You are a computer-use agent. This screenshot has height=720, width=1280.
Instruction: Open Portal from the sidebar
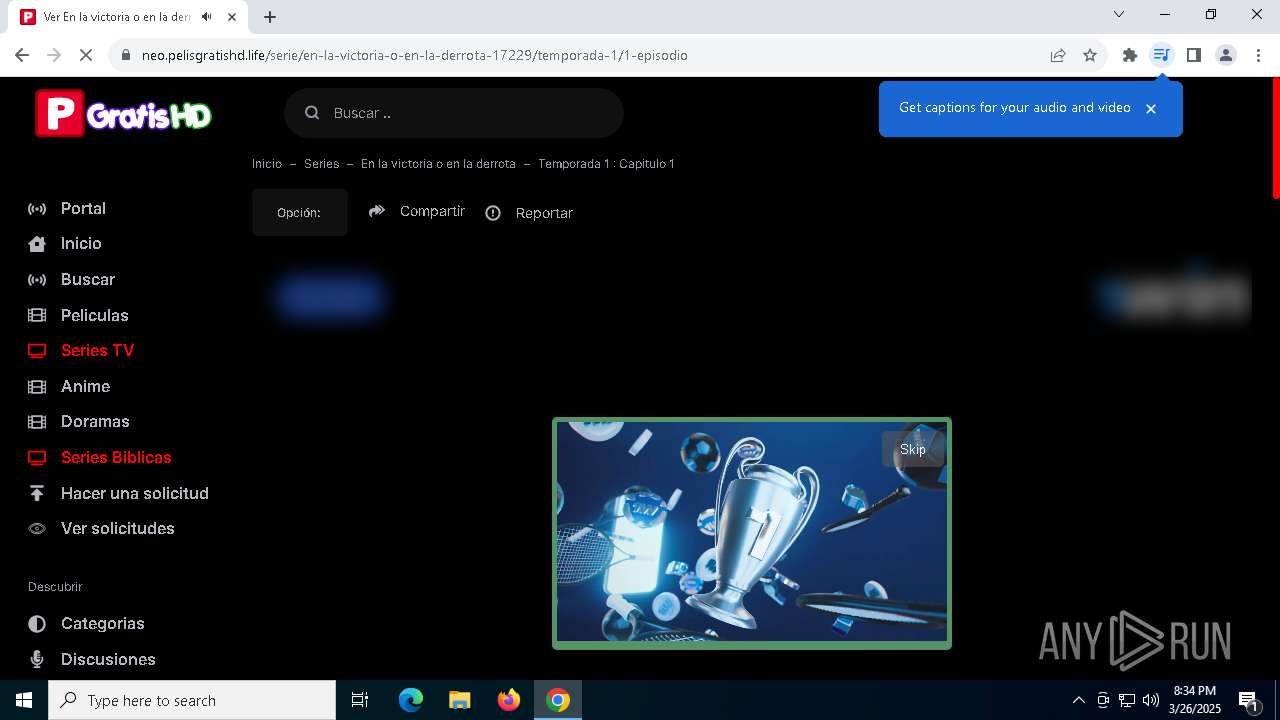pyautogui.click(x=83, y=208)
